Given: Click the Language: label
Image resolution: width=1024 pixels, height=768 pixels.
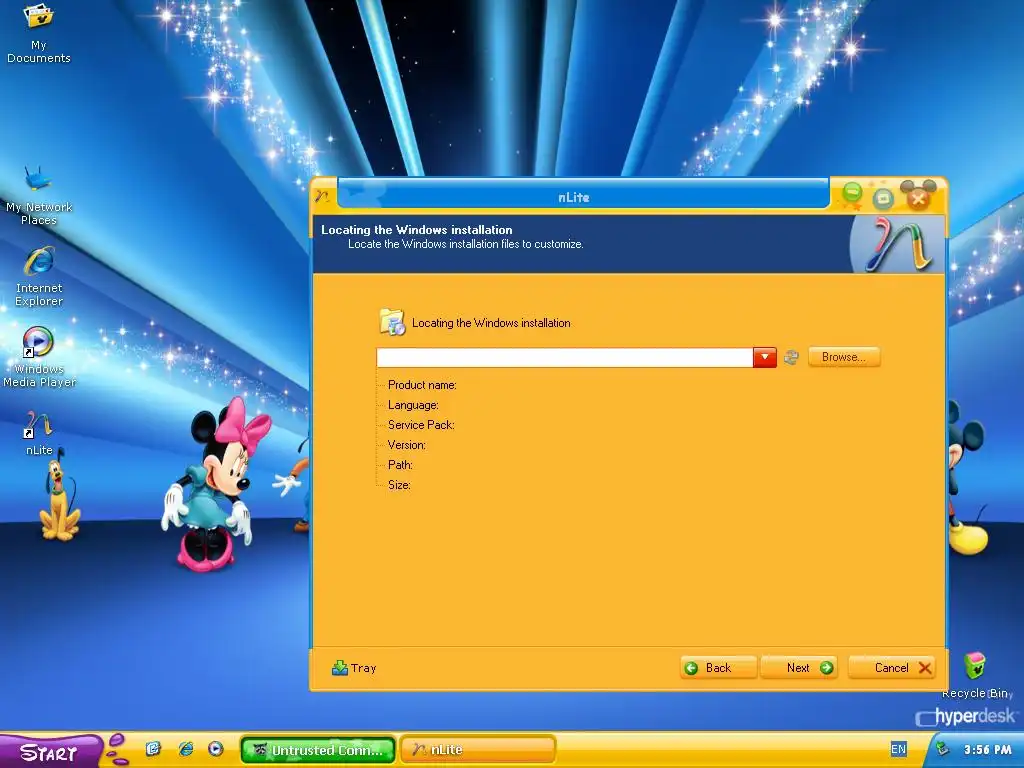Looking at the screenshot, I should pos(413,405).
